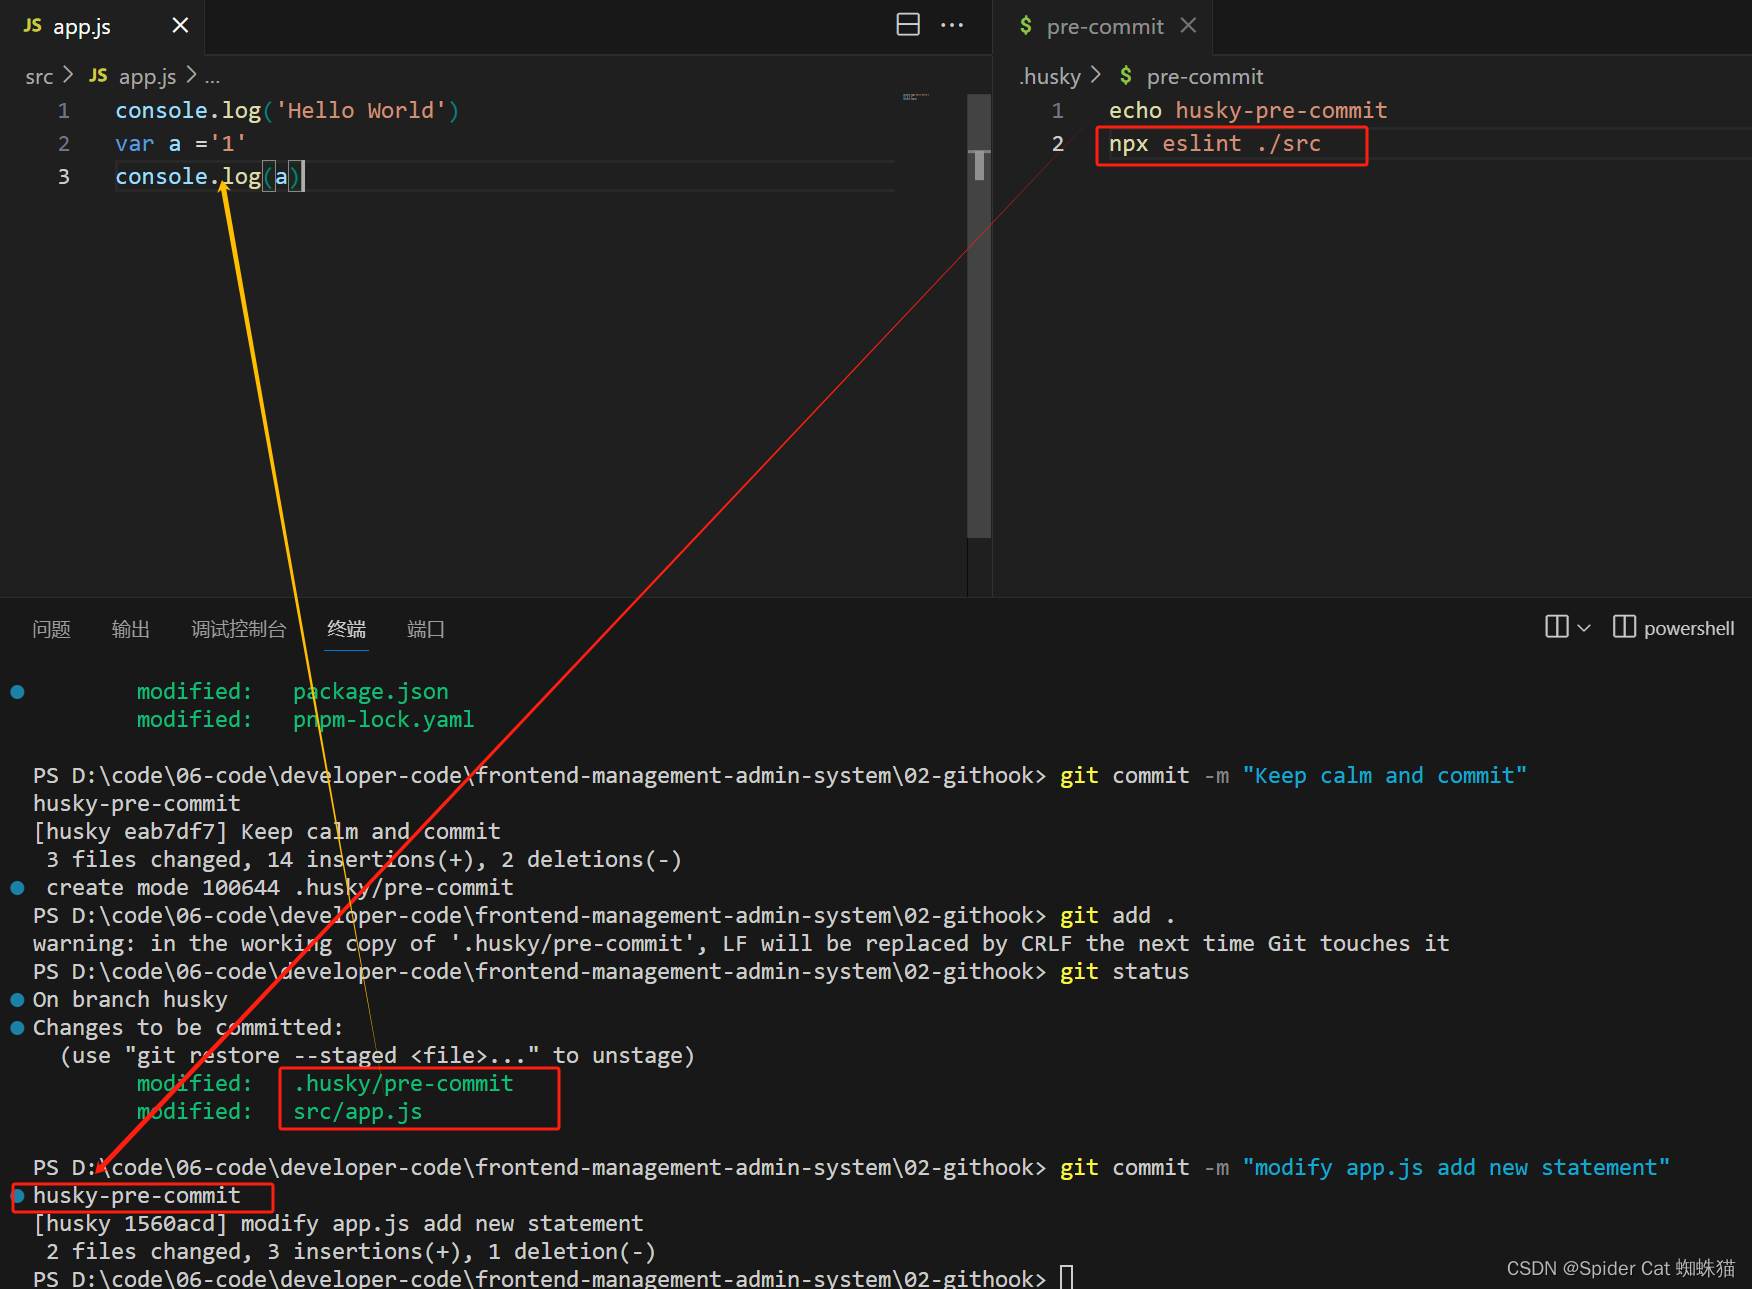Open the split terminal dropdown arrow
This screenshot has height=1289, width=1752.
pyautogui.click(x=1584, y=628)
